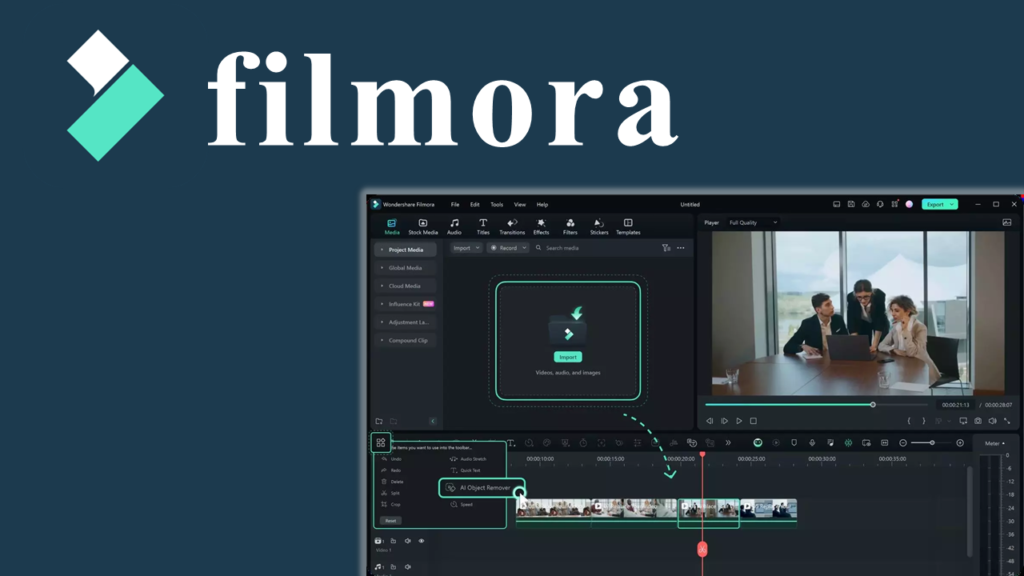Open the Import dropdown in the media toolbar
Image resolution: width=1024 pixels, height=576 pixels.
[x=466, y=248]
